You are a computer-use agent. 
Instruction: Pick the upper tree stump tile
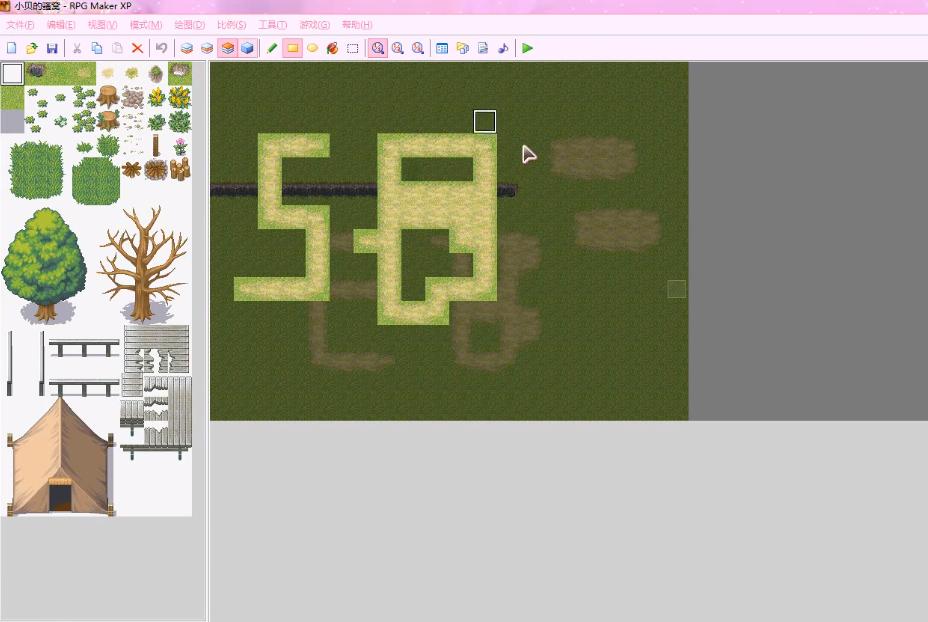point(108,96)
